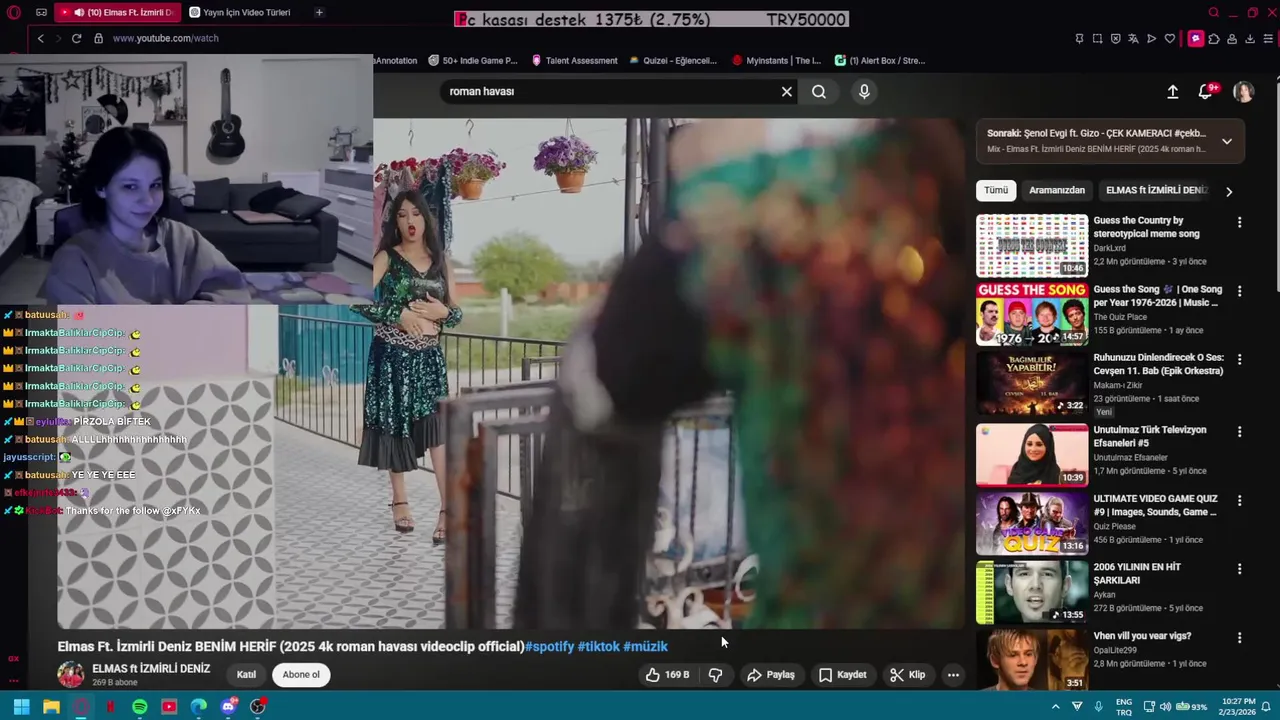The image size is (1280, 720).
Task: Select the Tümü filter chip
Action: coord(996,190)
